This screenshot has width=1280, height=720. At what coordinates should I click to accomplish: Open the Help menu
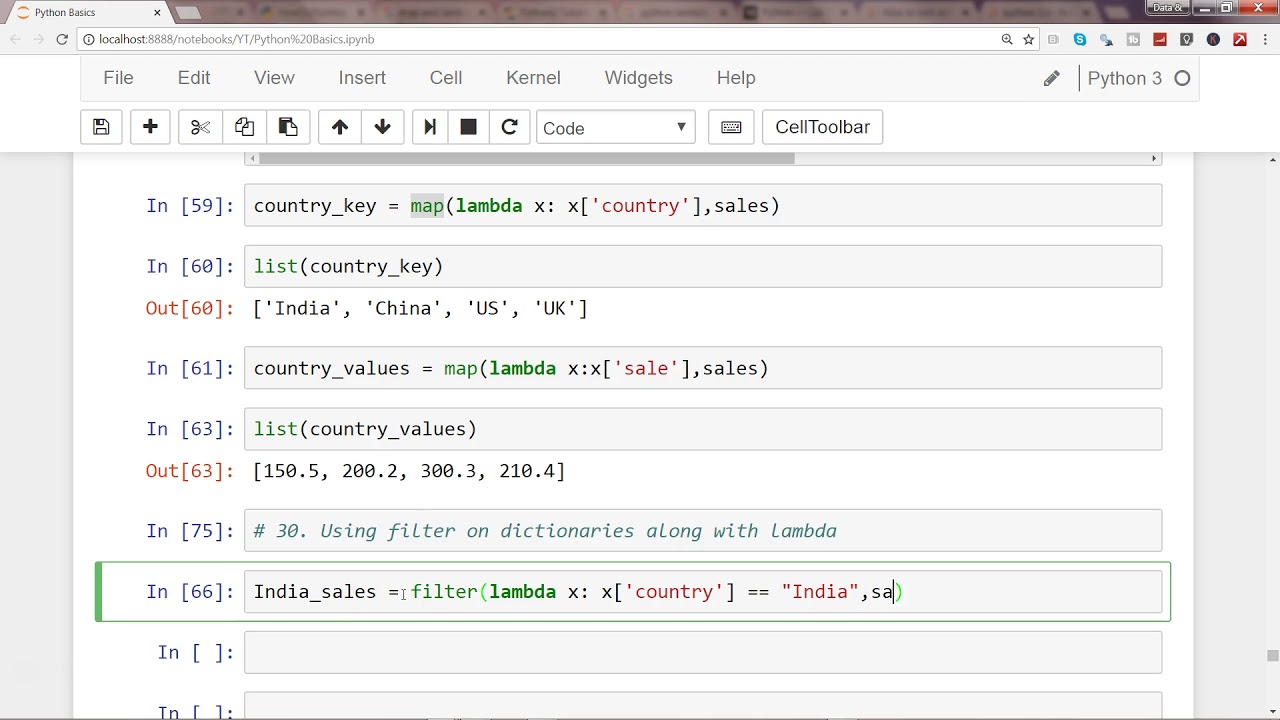click(736, 78)
